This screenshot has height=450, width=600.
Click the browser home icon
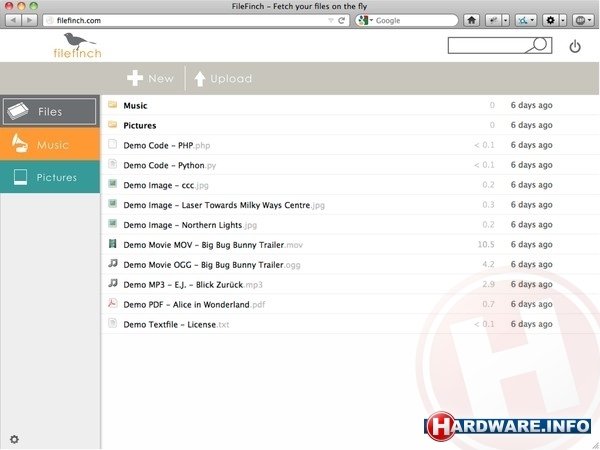471,20
